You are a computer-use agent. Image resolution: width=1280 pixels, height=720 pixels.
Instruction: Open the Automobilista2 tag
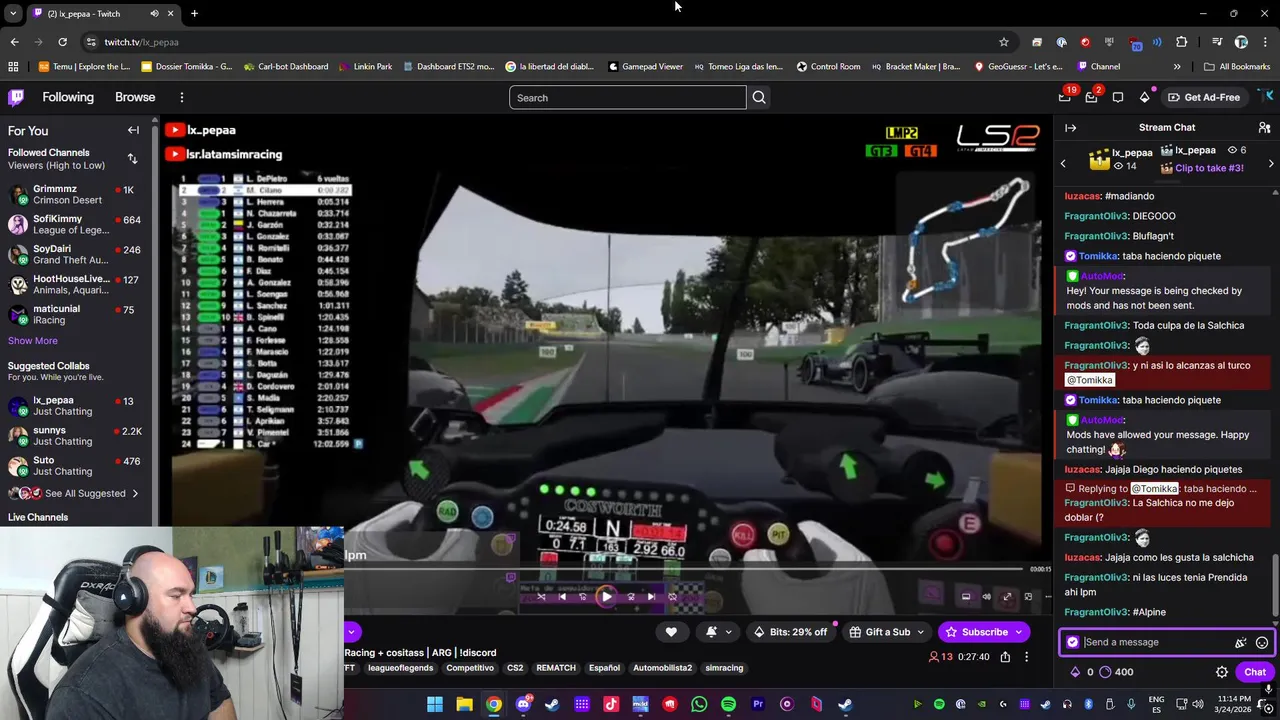click(x=662, y=668)
